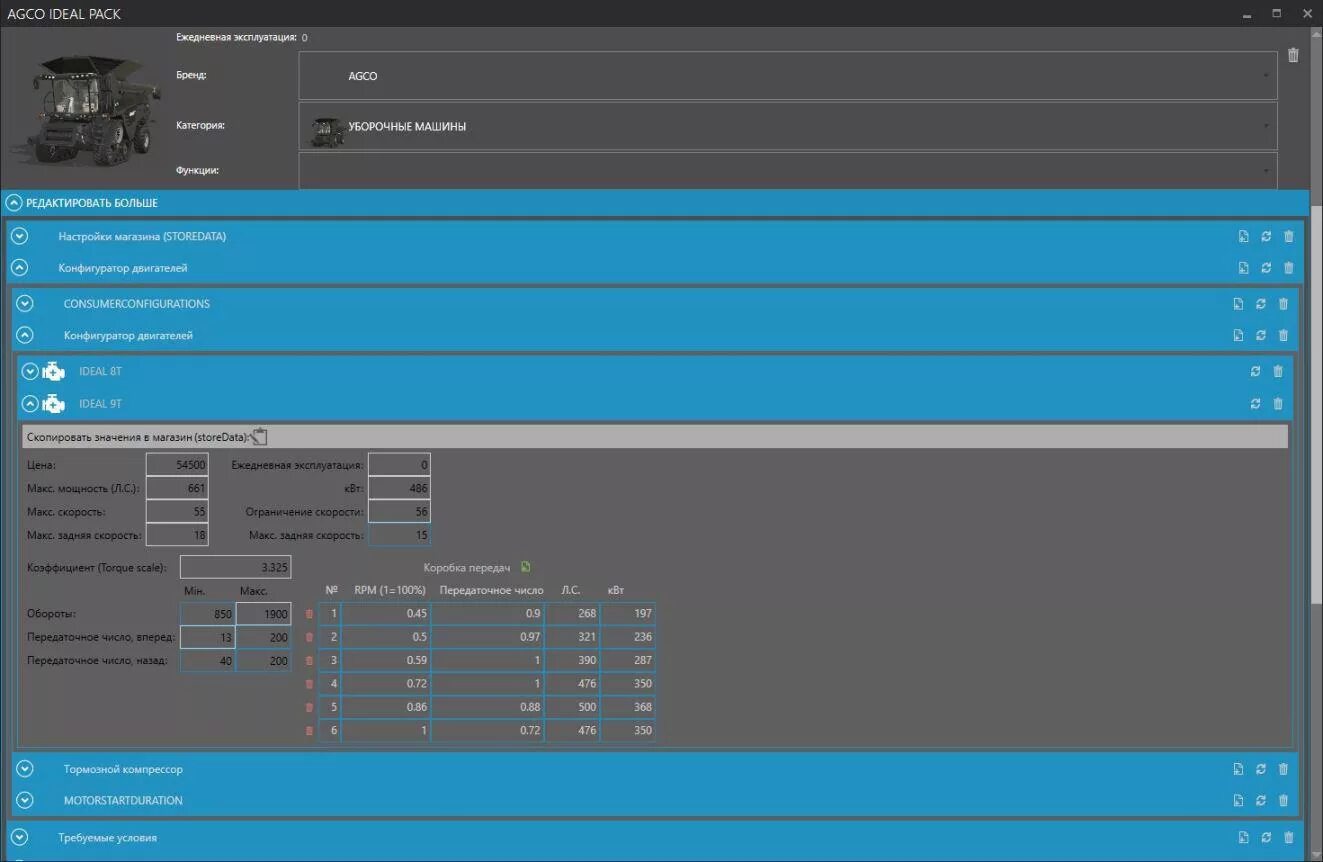Image resolution: width=1323 pixels, height=862 pixels.
Task: Refresh the IDEAL 9T engine entry
Action: pos(1255,404)
